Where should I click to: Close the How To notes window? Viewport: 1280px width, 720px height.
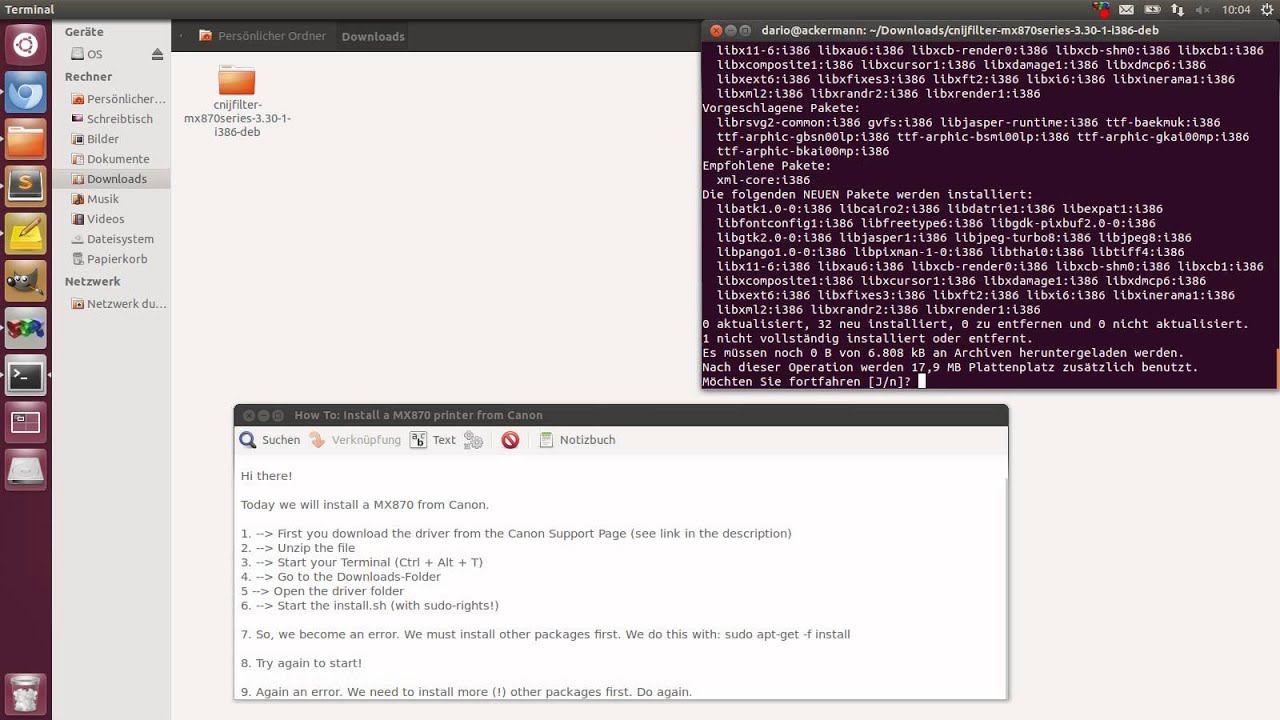[248, 415]
